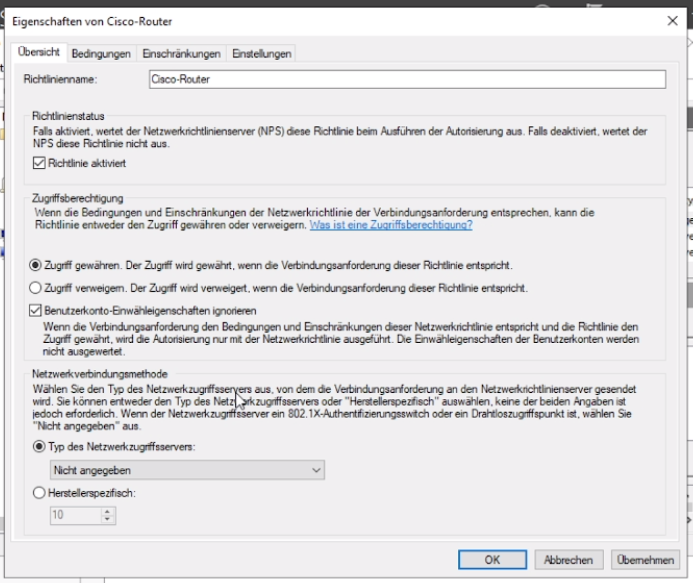Expand the 'Nicht angegeben' dropdown list
Screen dimensions: 693x583
point(187,470)
